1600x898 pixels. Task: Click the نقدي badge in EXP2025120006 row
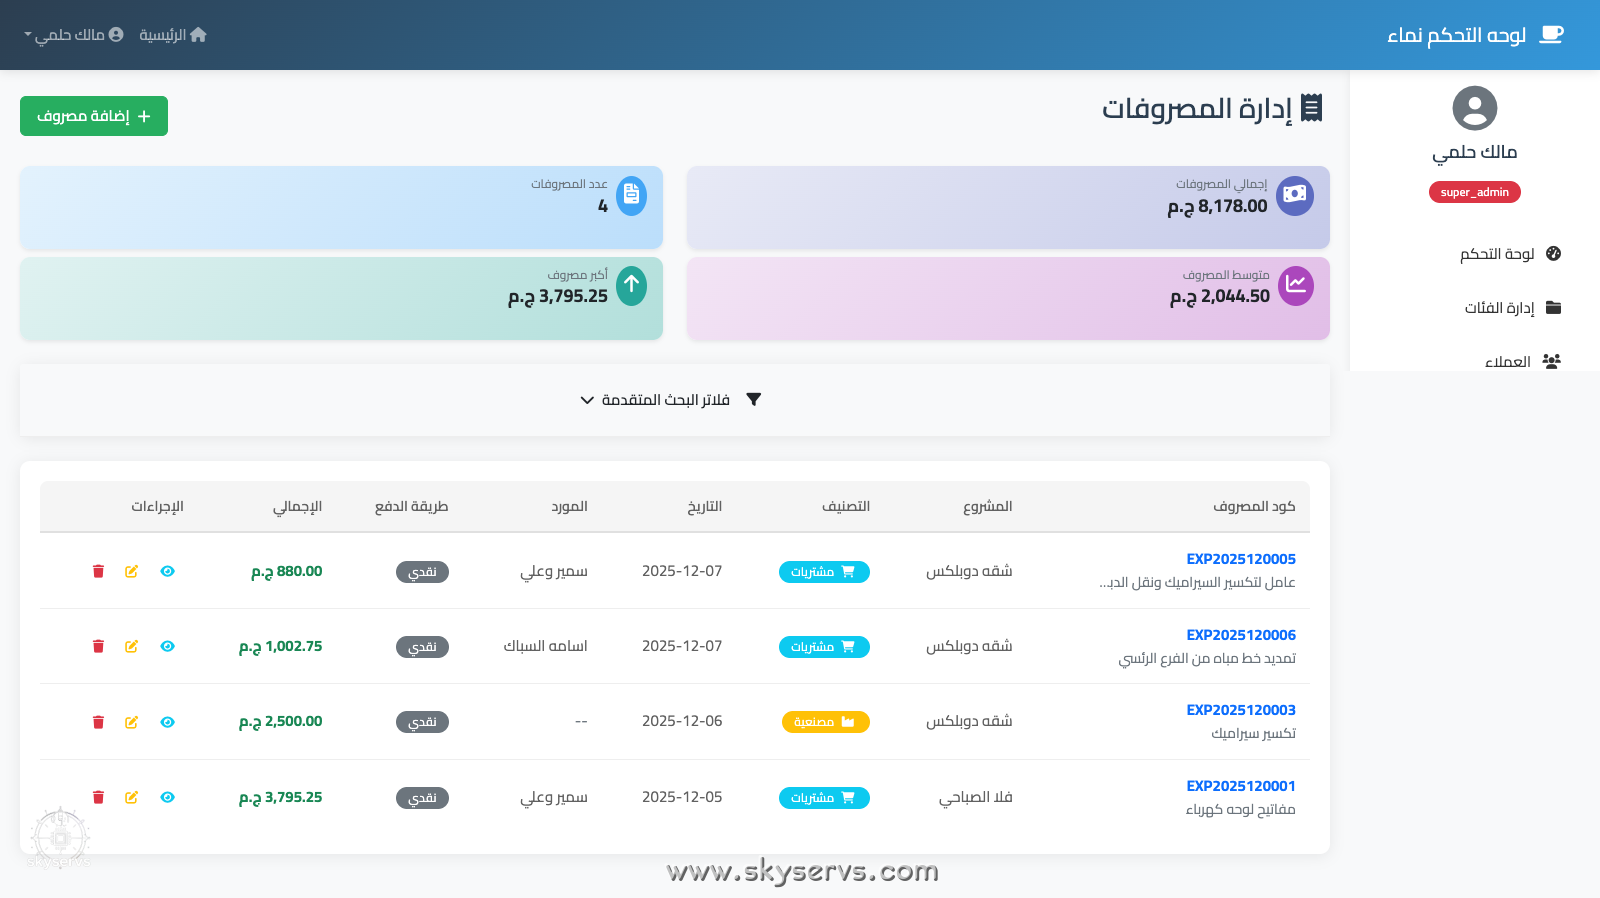422,647
